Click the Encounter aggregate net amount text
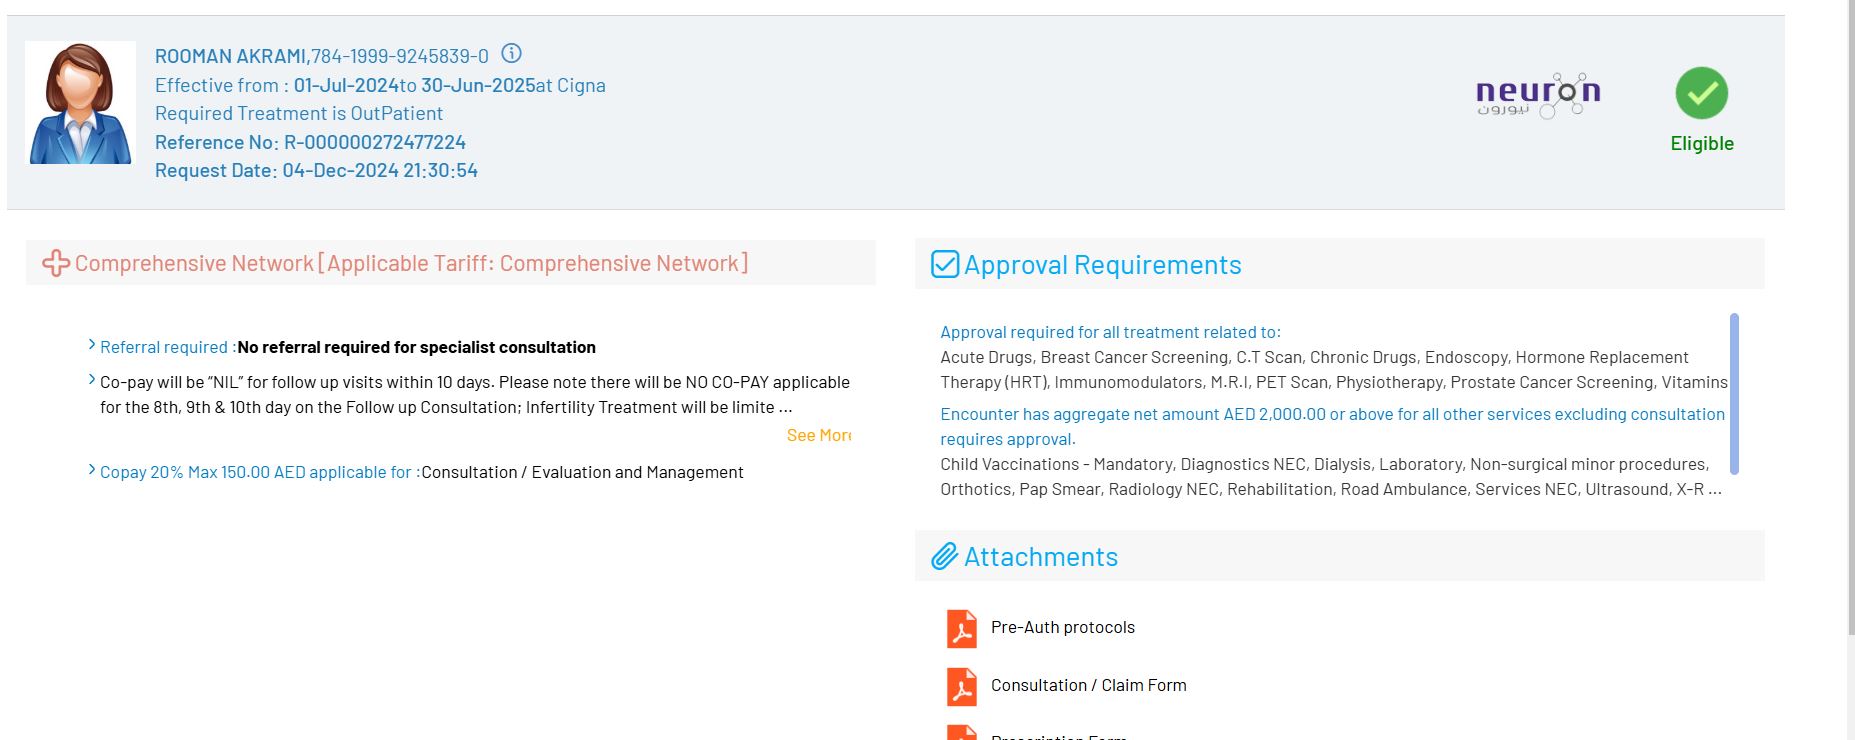The width and height of the screenshot is (1855, 740). tap(1332, 426)
